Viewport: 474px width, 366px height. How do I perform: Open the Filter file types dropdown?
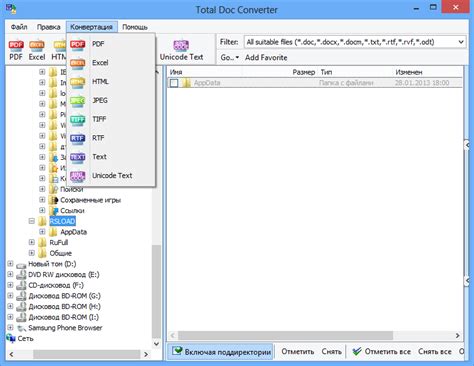461,42
